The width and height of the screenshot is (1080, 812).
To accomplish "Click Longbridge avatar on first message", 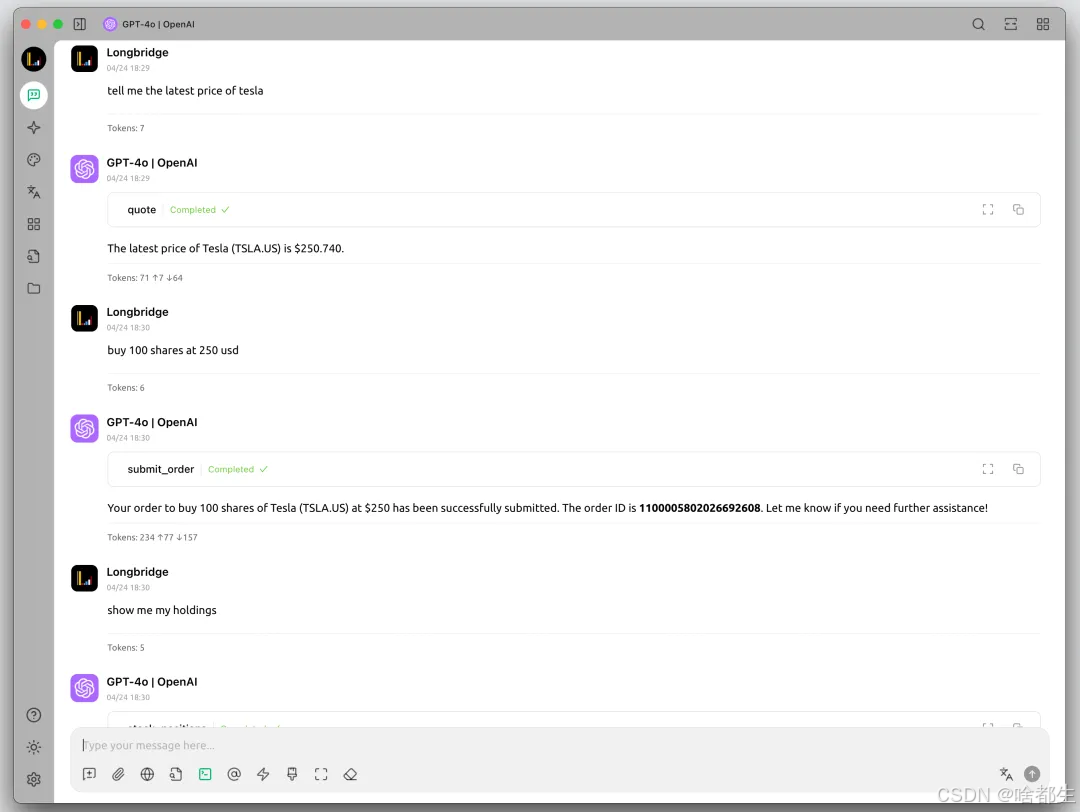I will (84, 59).
